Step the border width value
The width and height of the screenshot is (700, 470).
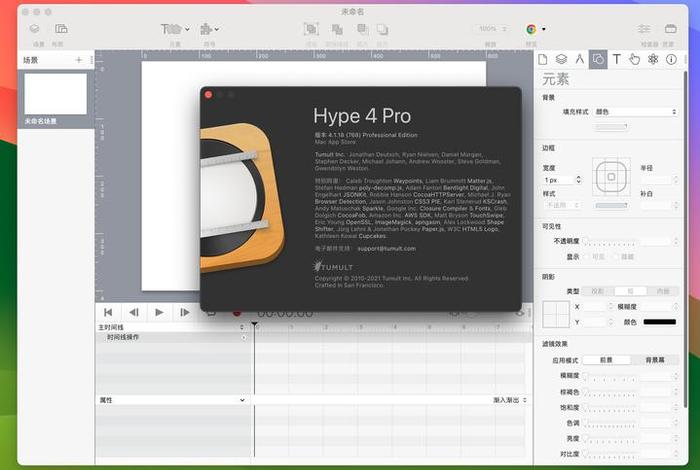[x=579, y=179]
